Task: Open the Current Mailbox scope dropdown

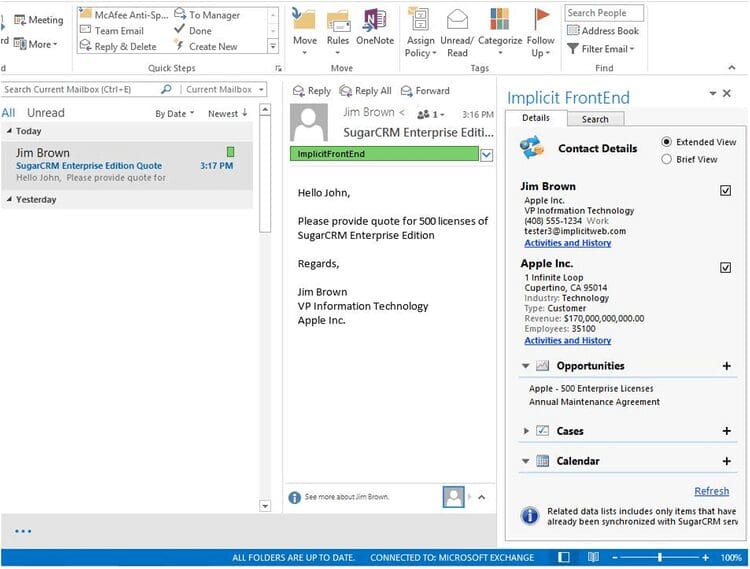Action: click(225, 89)
